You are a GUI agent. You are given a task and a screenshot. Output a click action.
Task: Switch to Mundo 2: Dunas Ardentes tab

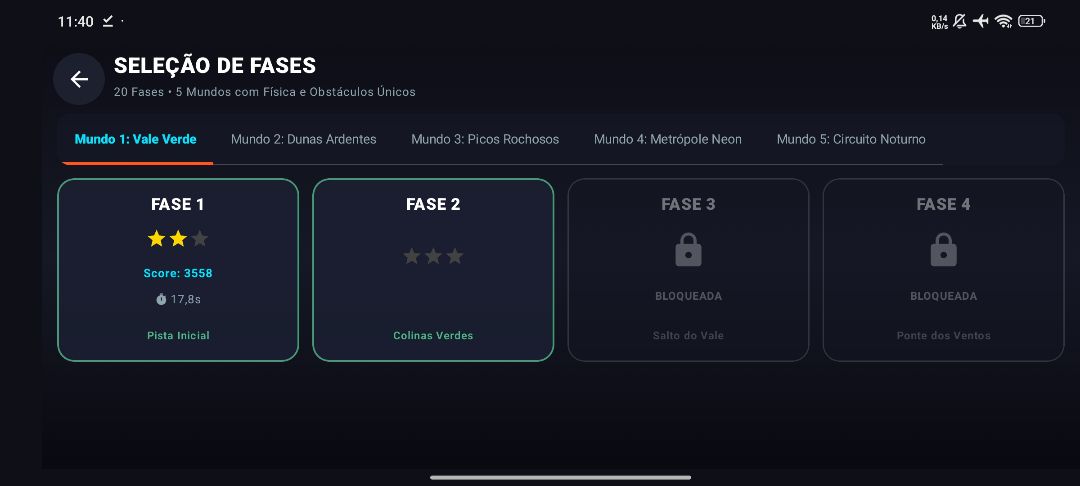[304, 139]
